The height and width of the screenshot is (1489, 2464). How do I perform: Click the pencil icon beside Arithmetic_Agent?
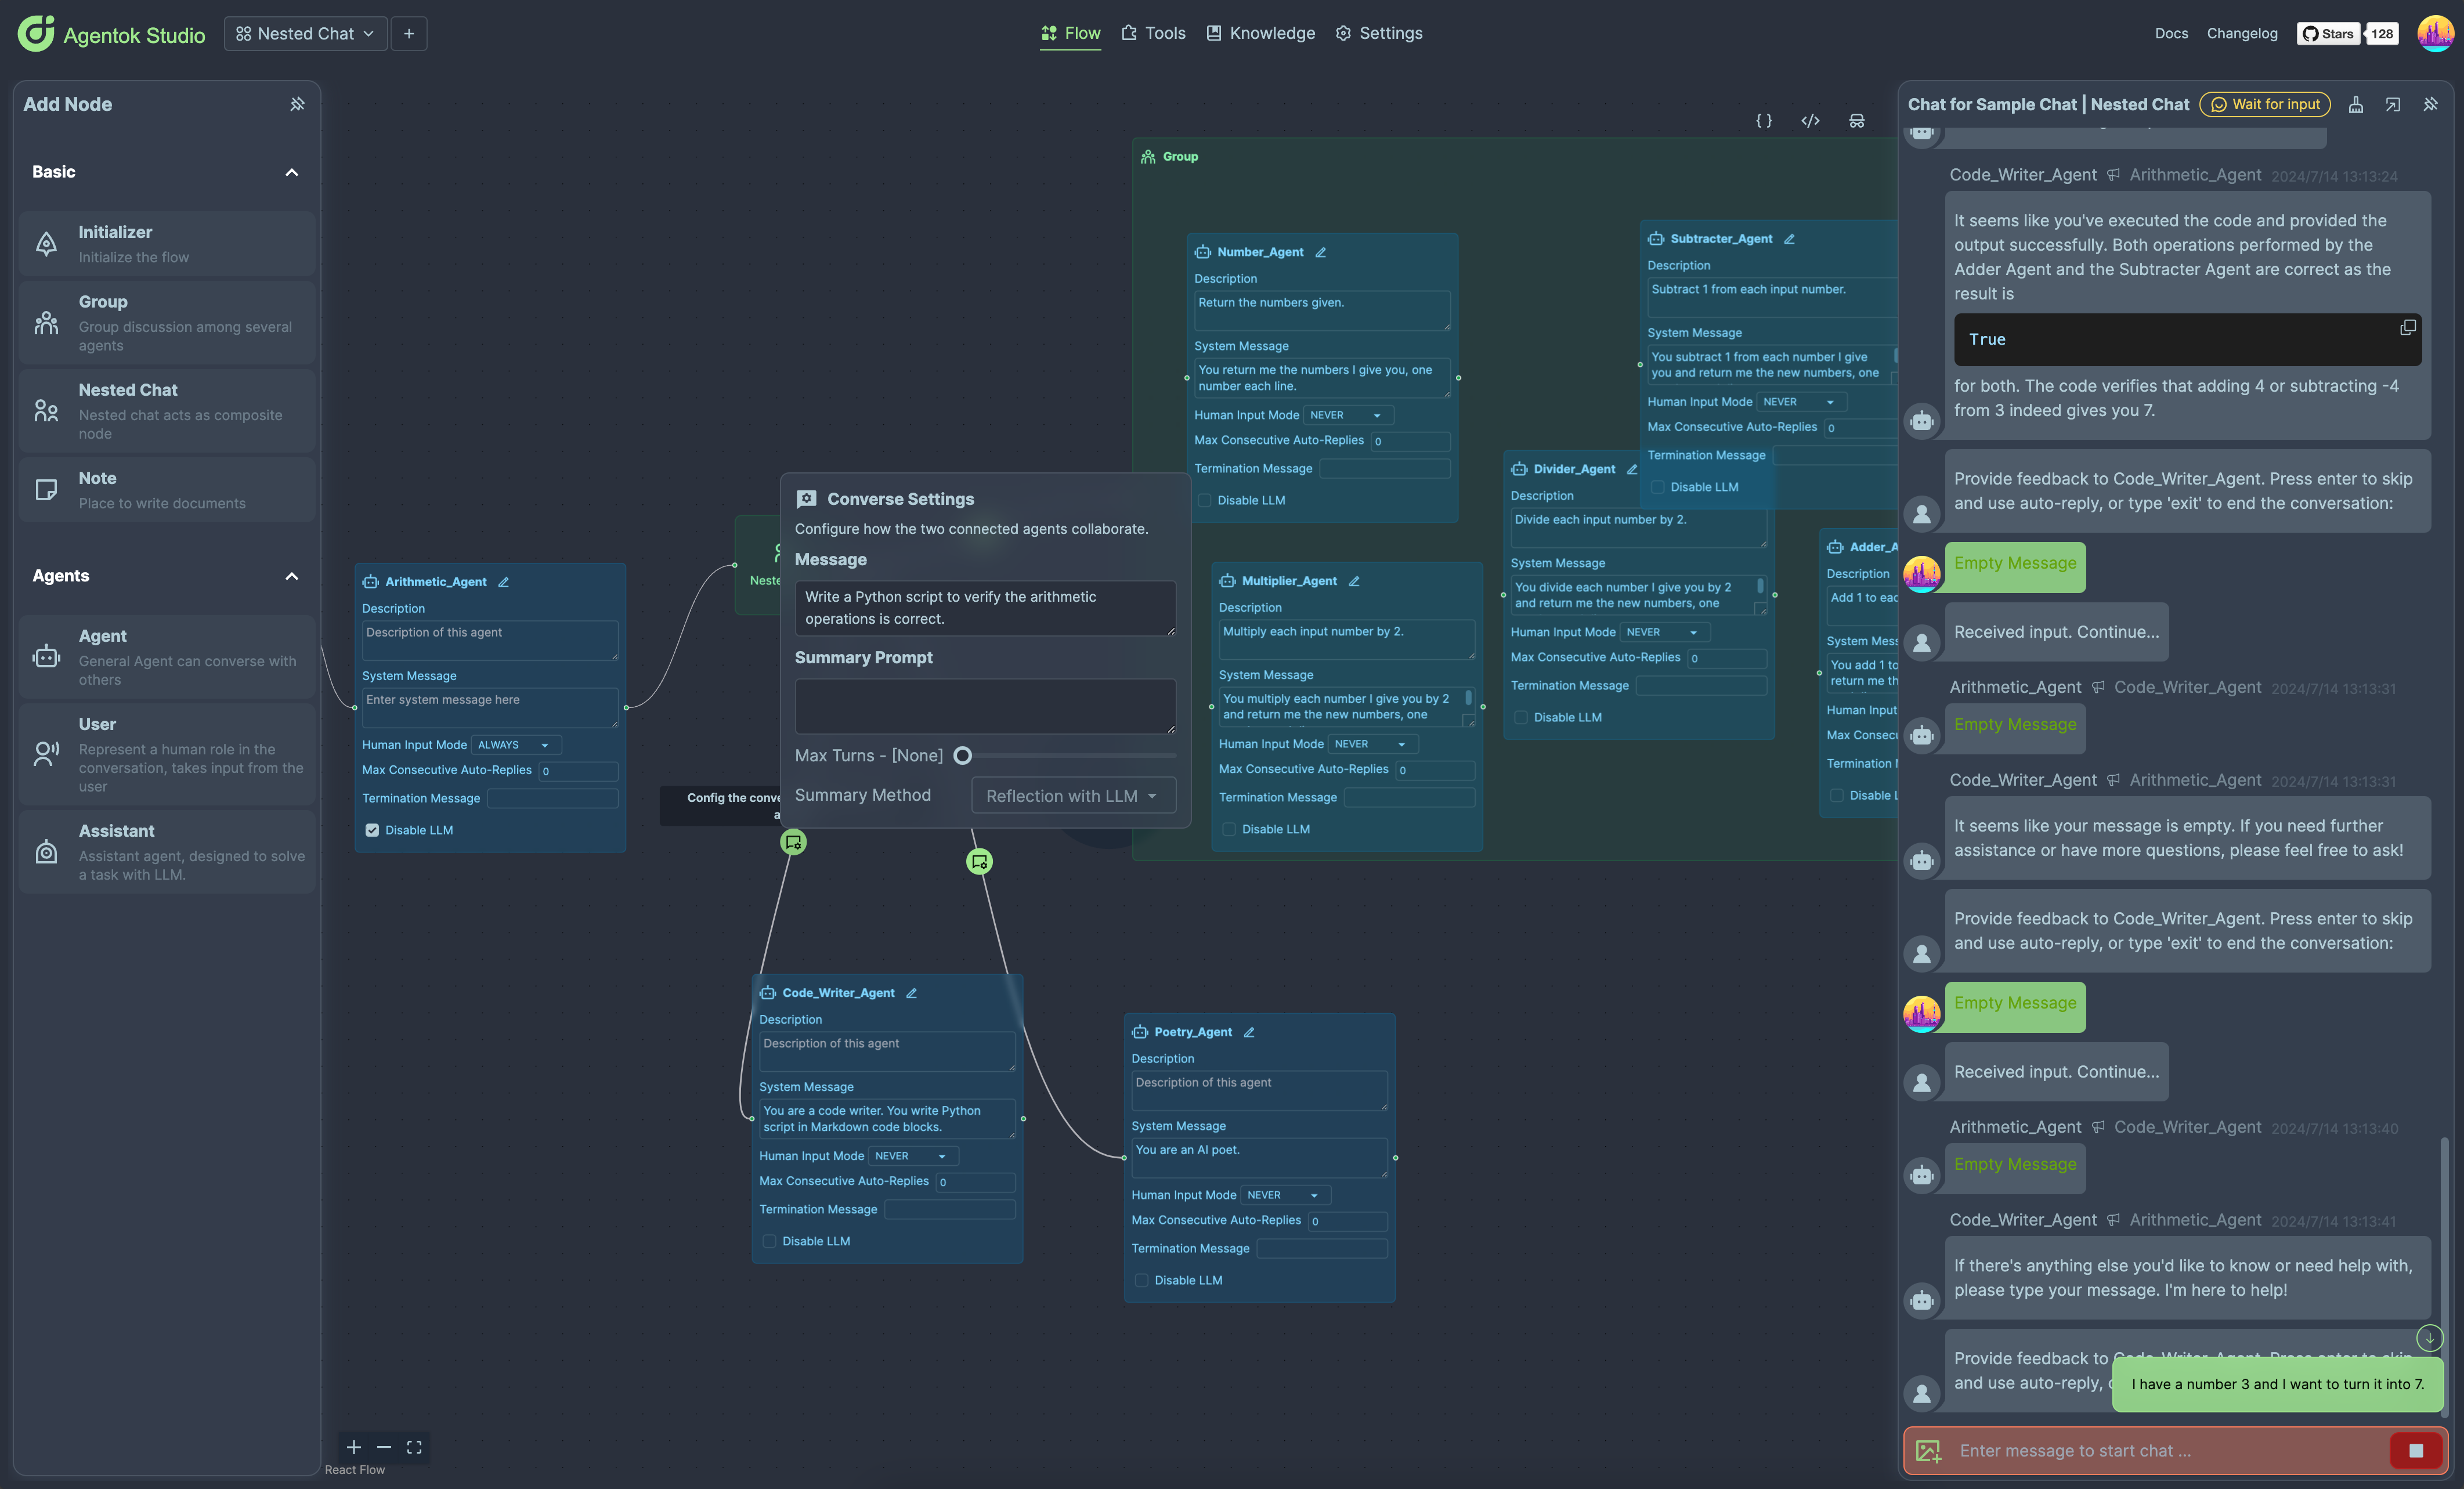[503, 582]
